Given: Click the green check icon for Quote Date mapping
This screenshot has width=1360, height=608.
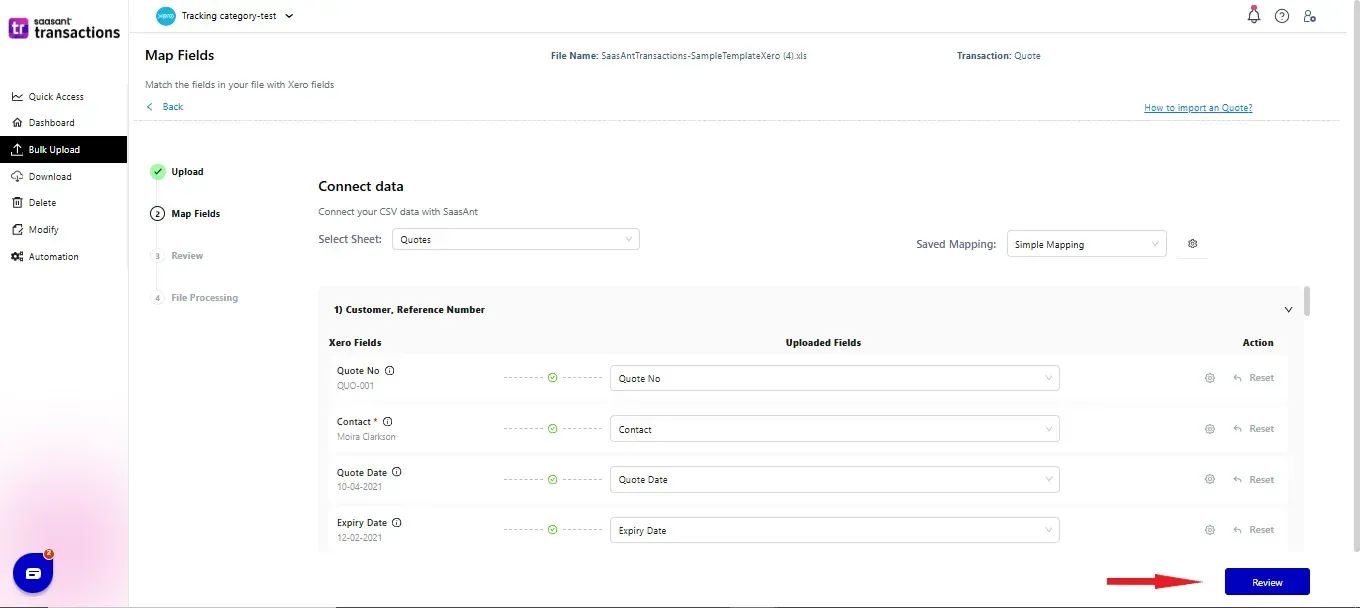Looking at the screenshot, I should point(552,479).
